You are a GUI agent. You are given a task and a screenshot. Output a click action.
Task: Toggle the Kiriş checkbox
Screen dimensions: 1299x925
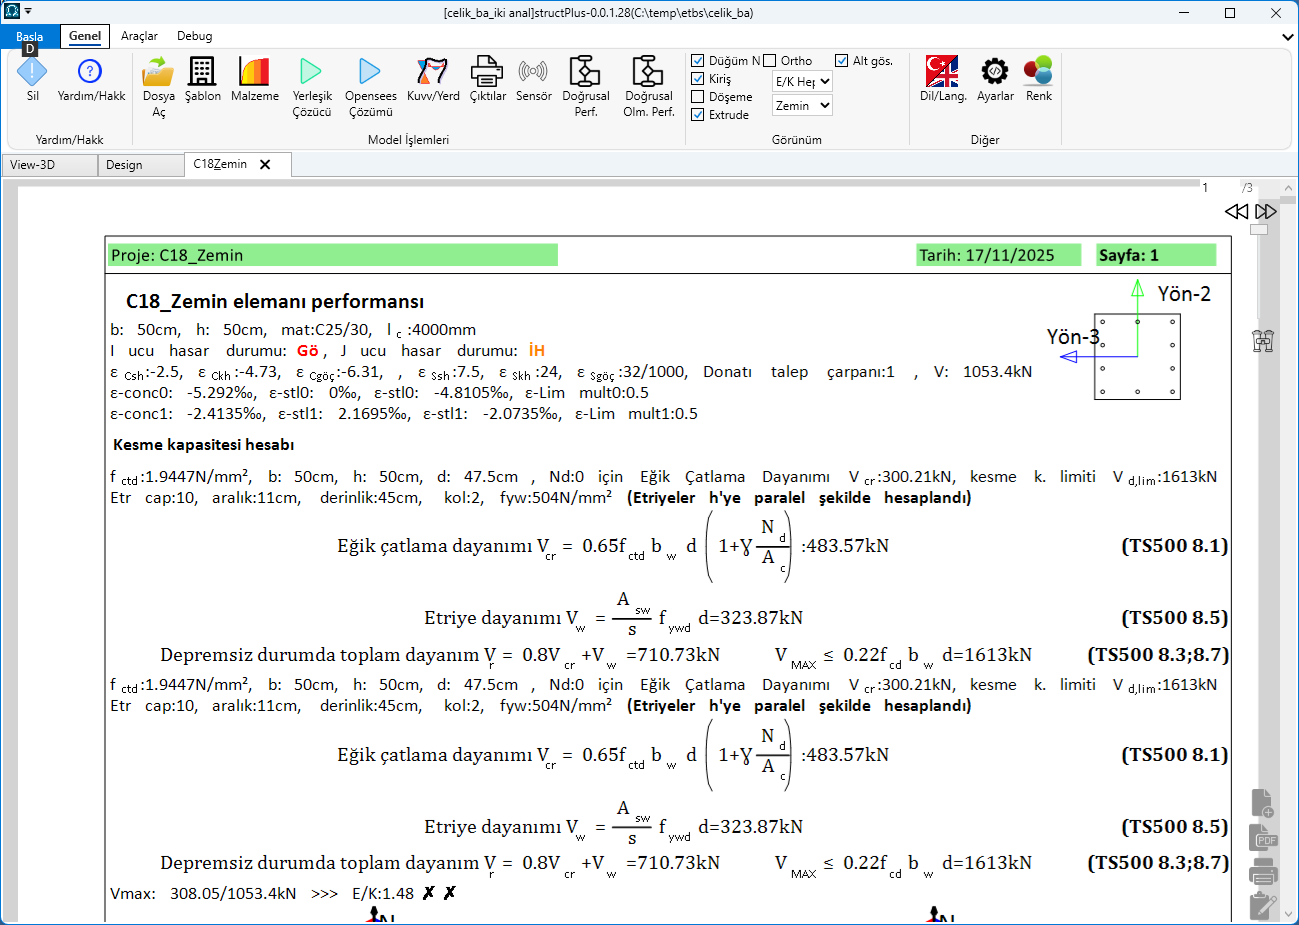[698, 79]
